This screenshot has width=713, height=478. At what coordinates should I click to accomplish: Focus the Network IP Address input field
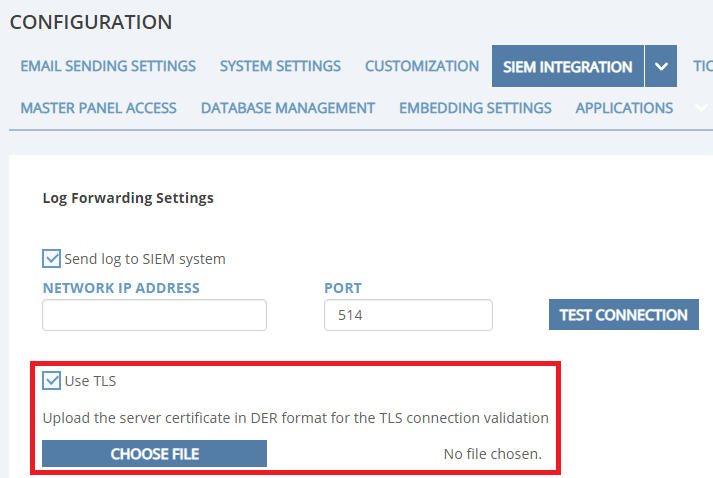point(154,315)
